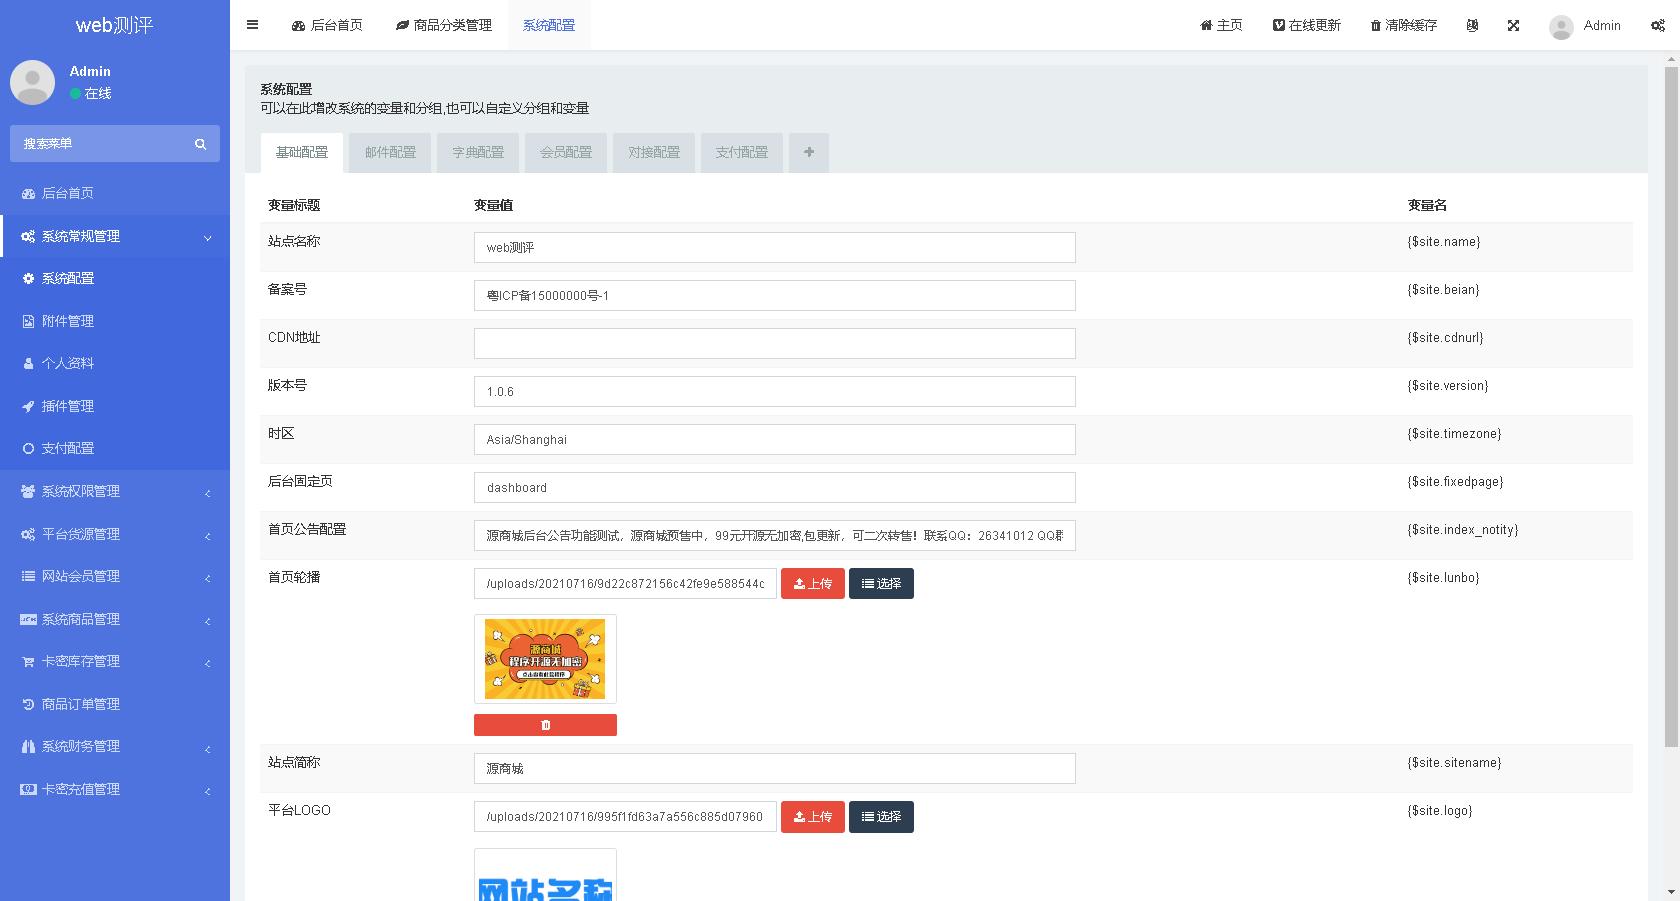Open 插件管理 in the sidebar

pos(115,406)
